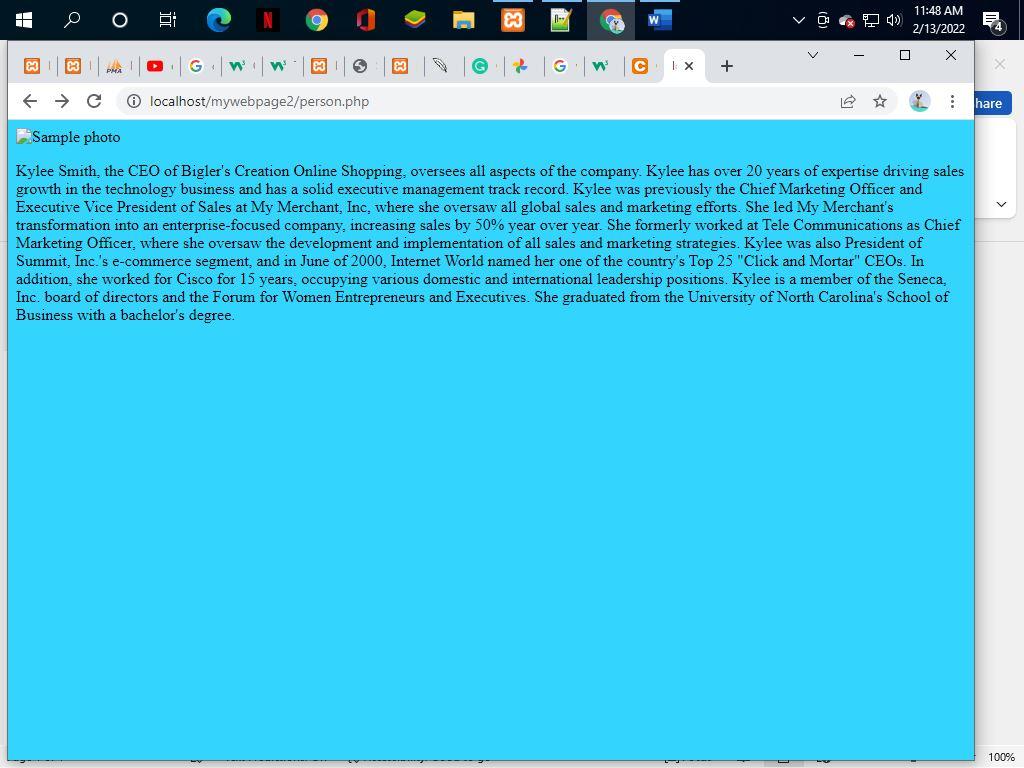The image size is (1024, 768).
Task: Click the share icon in the address bar
Action: point(847,101)
